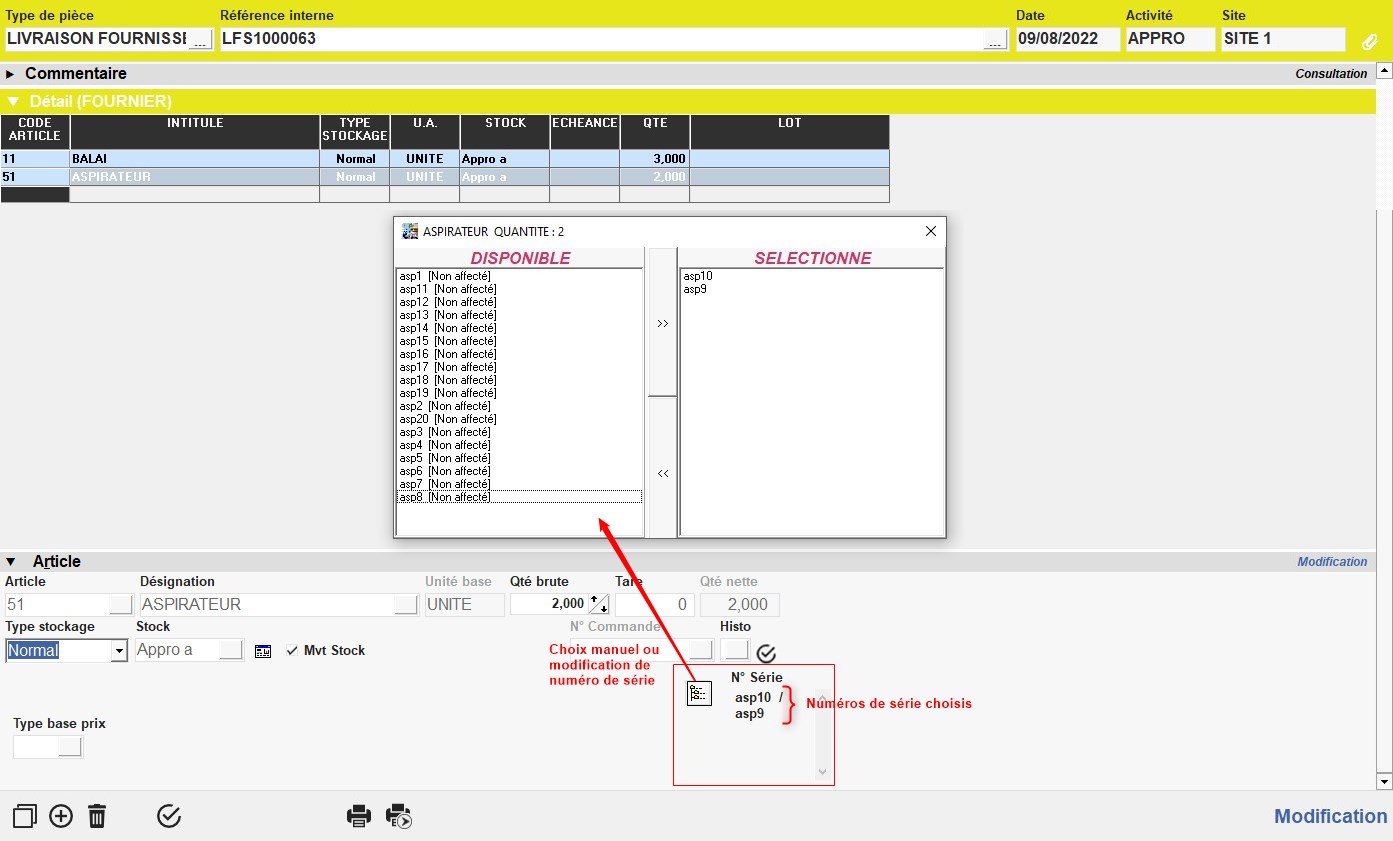Open the serial number selection icon
The width and height of the screenshot is (1393, 841).
699,693
